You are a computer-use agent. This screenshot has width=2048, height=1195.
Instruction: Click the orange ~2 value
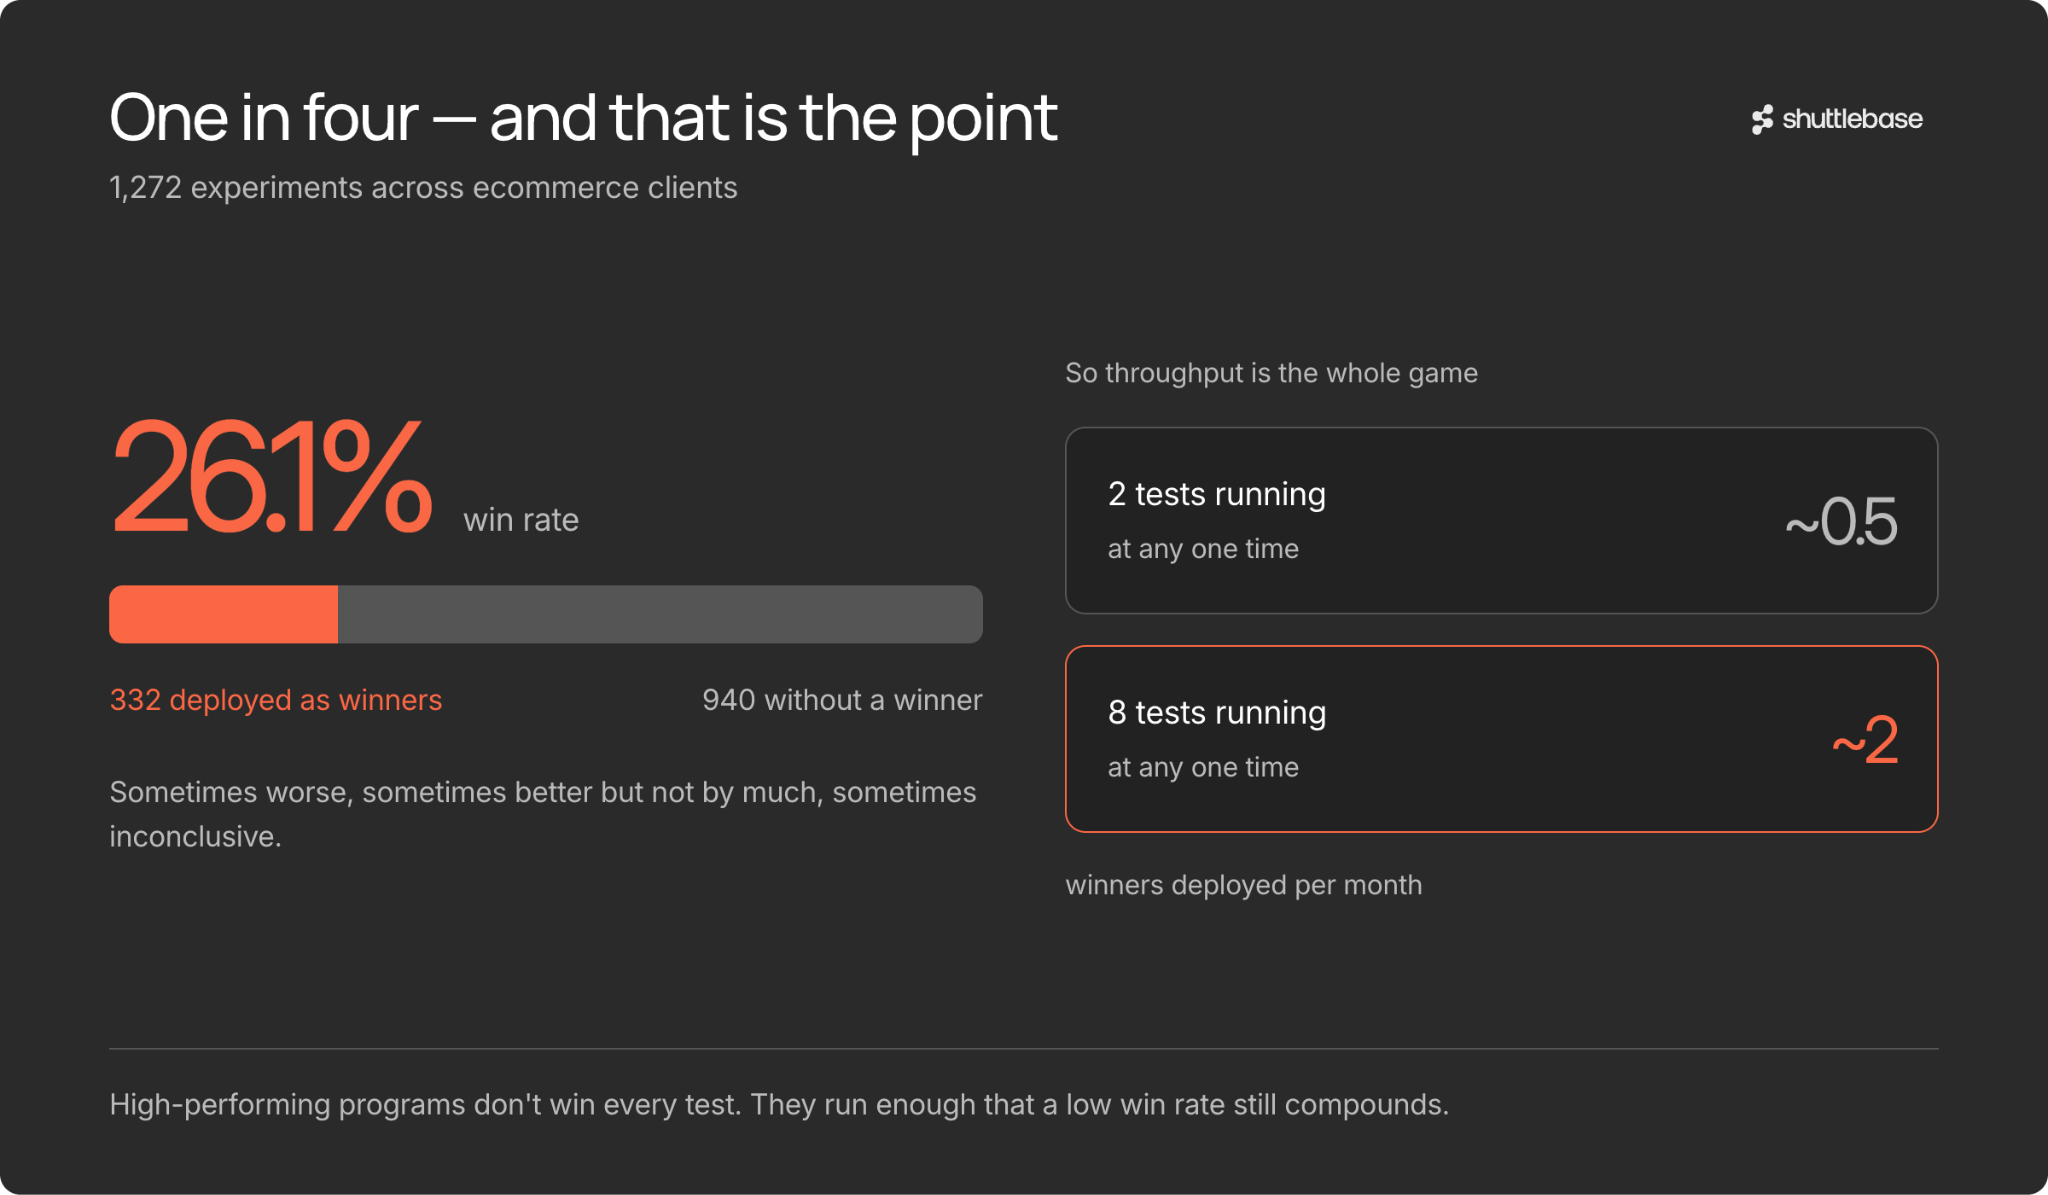1864,740
